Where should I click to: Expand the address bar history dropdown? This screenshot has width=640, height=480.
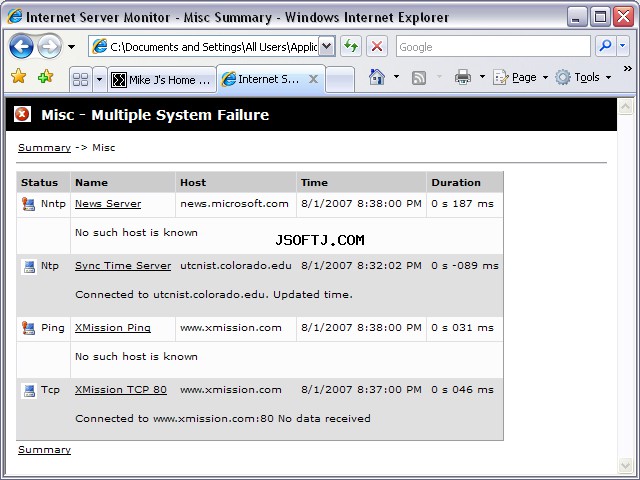point(327,47)
